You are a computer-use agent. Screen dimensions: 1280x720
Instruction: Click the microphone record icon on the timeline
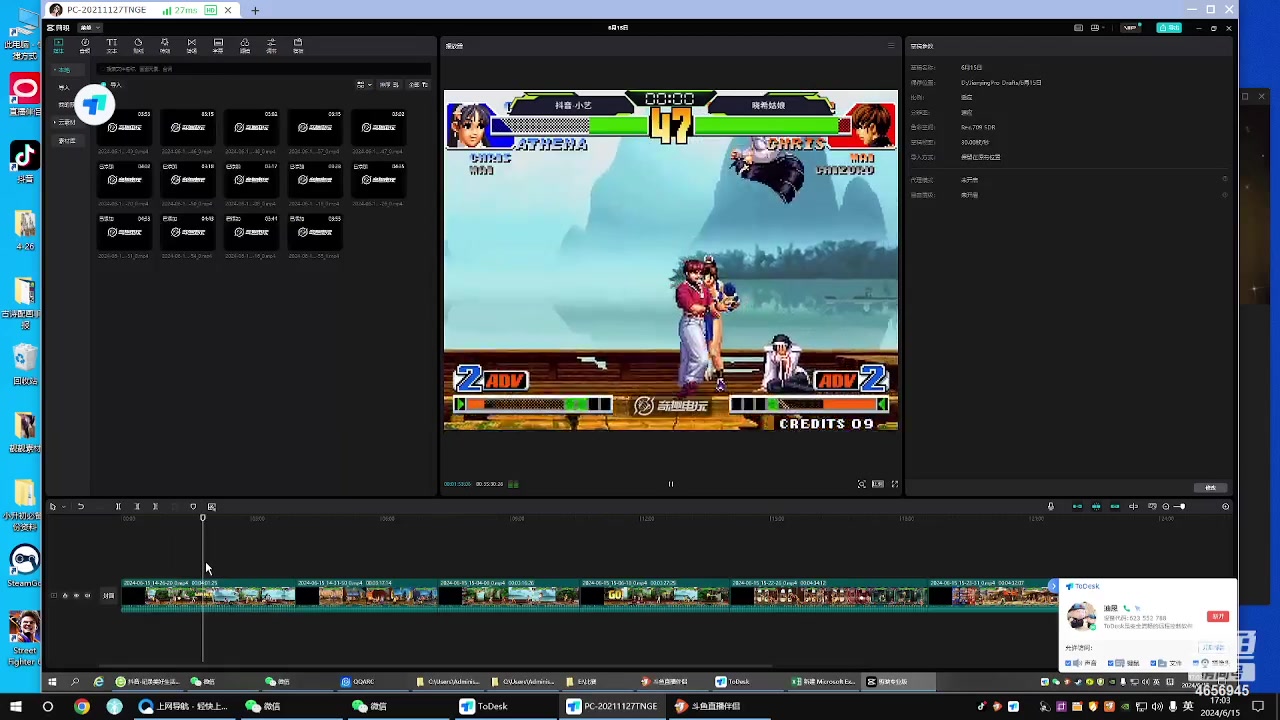(1050, 507)
